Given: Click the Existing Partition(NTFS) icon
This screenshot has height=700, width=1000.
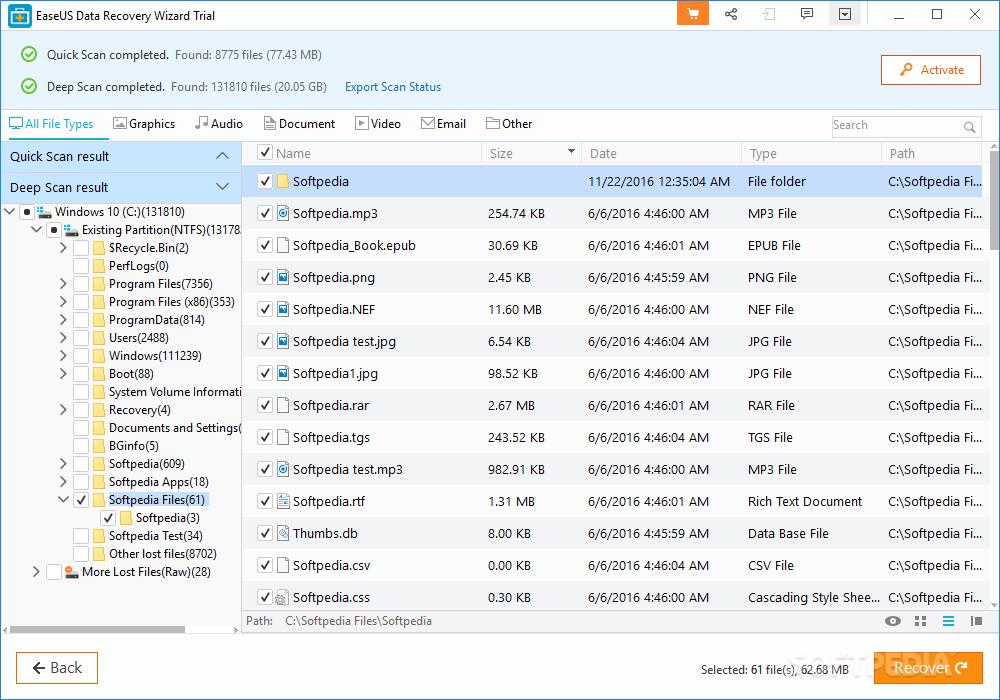Looking at the screenshot, I should click(71, 230).
